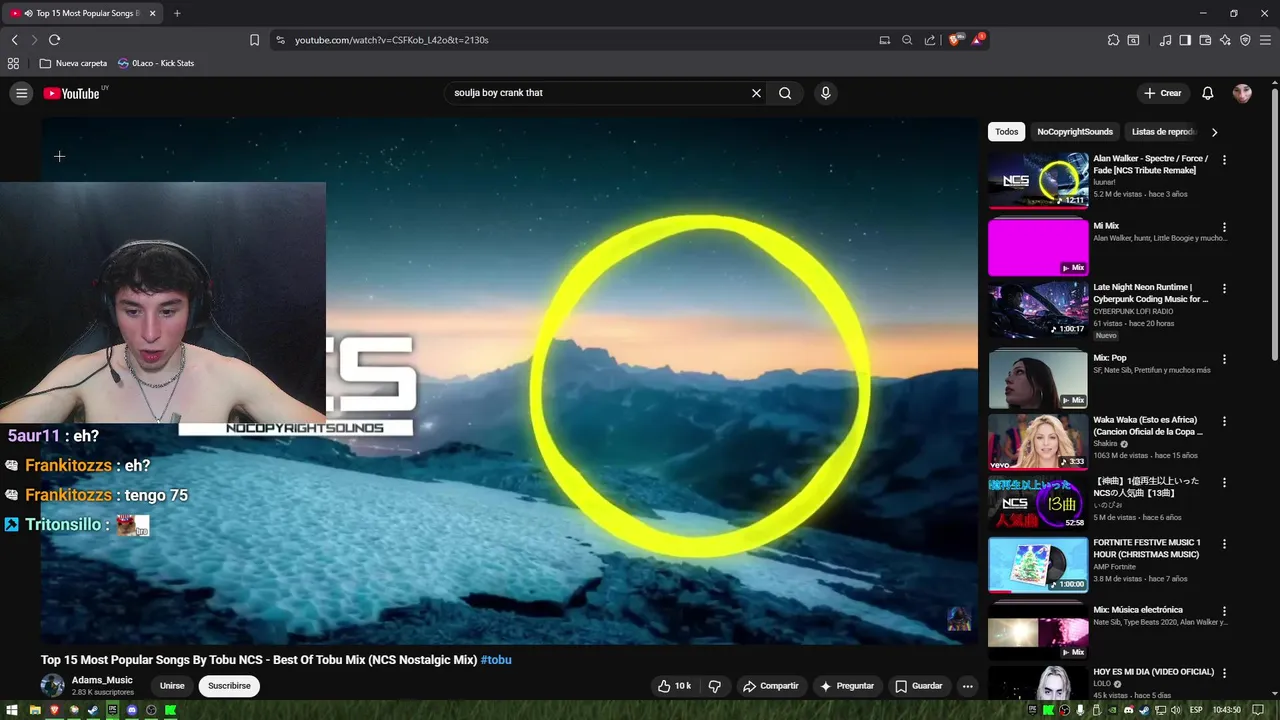Open the three-dot more actions menu

(967, 686)
